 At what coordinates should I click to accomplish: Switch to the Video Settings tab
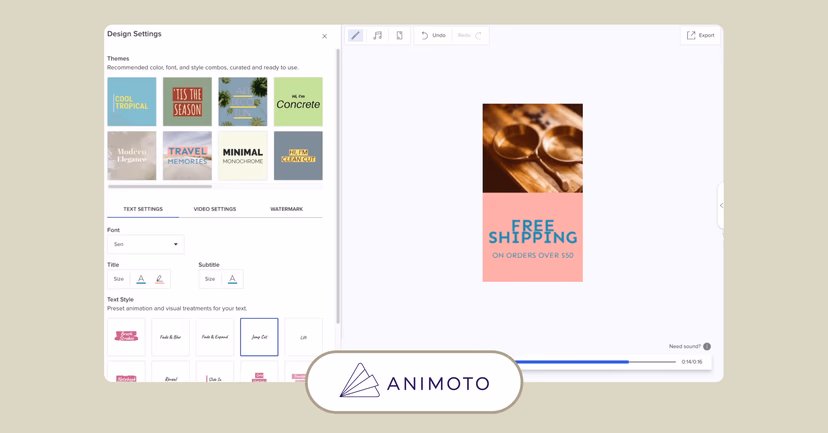(215, 209)
